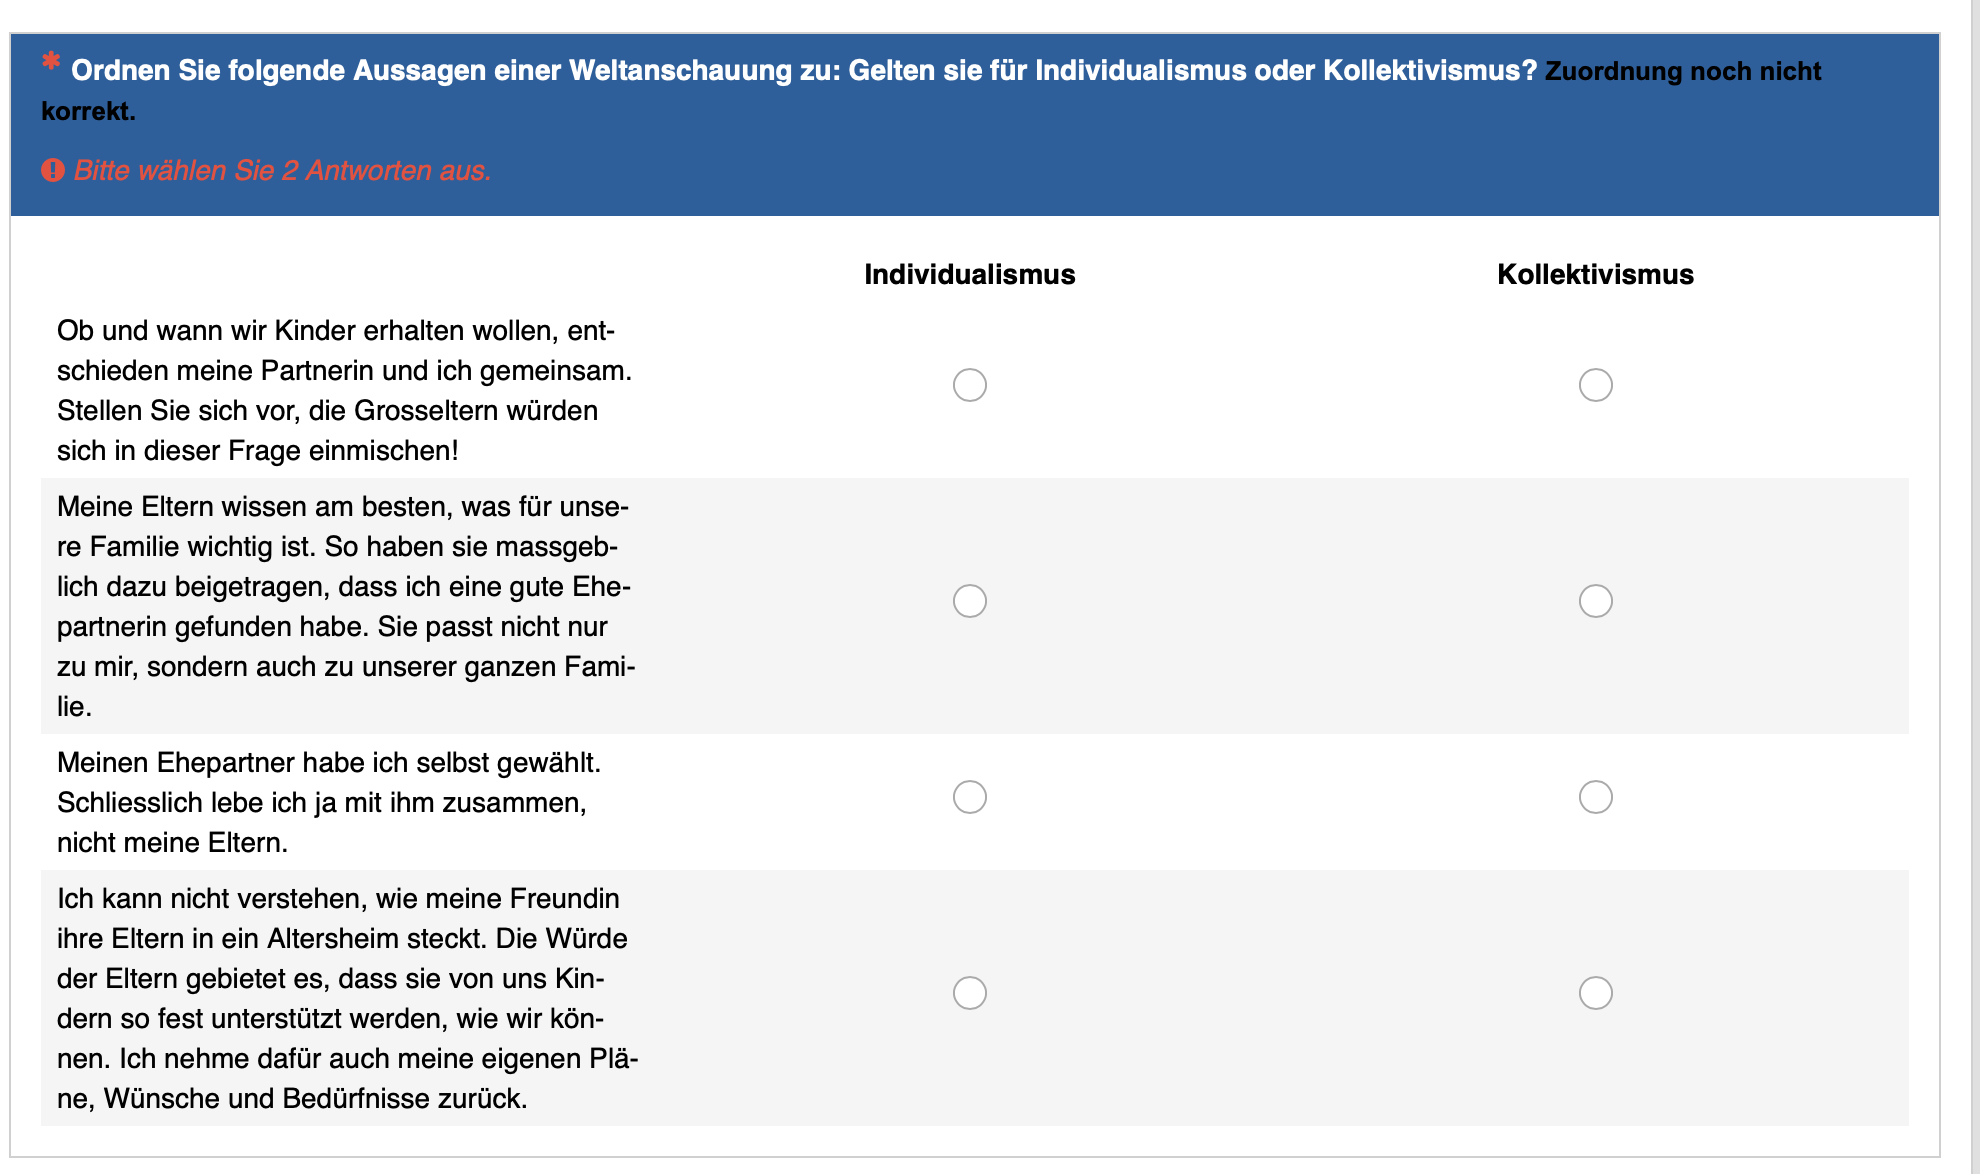Click the 'Zuordnung noch nicht korrekt' notice

pyautogui.click(x=1682, y=72)
